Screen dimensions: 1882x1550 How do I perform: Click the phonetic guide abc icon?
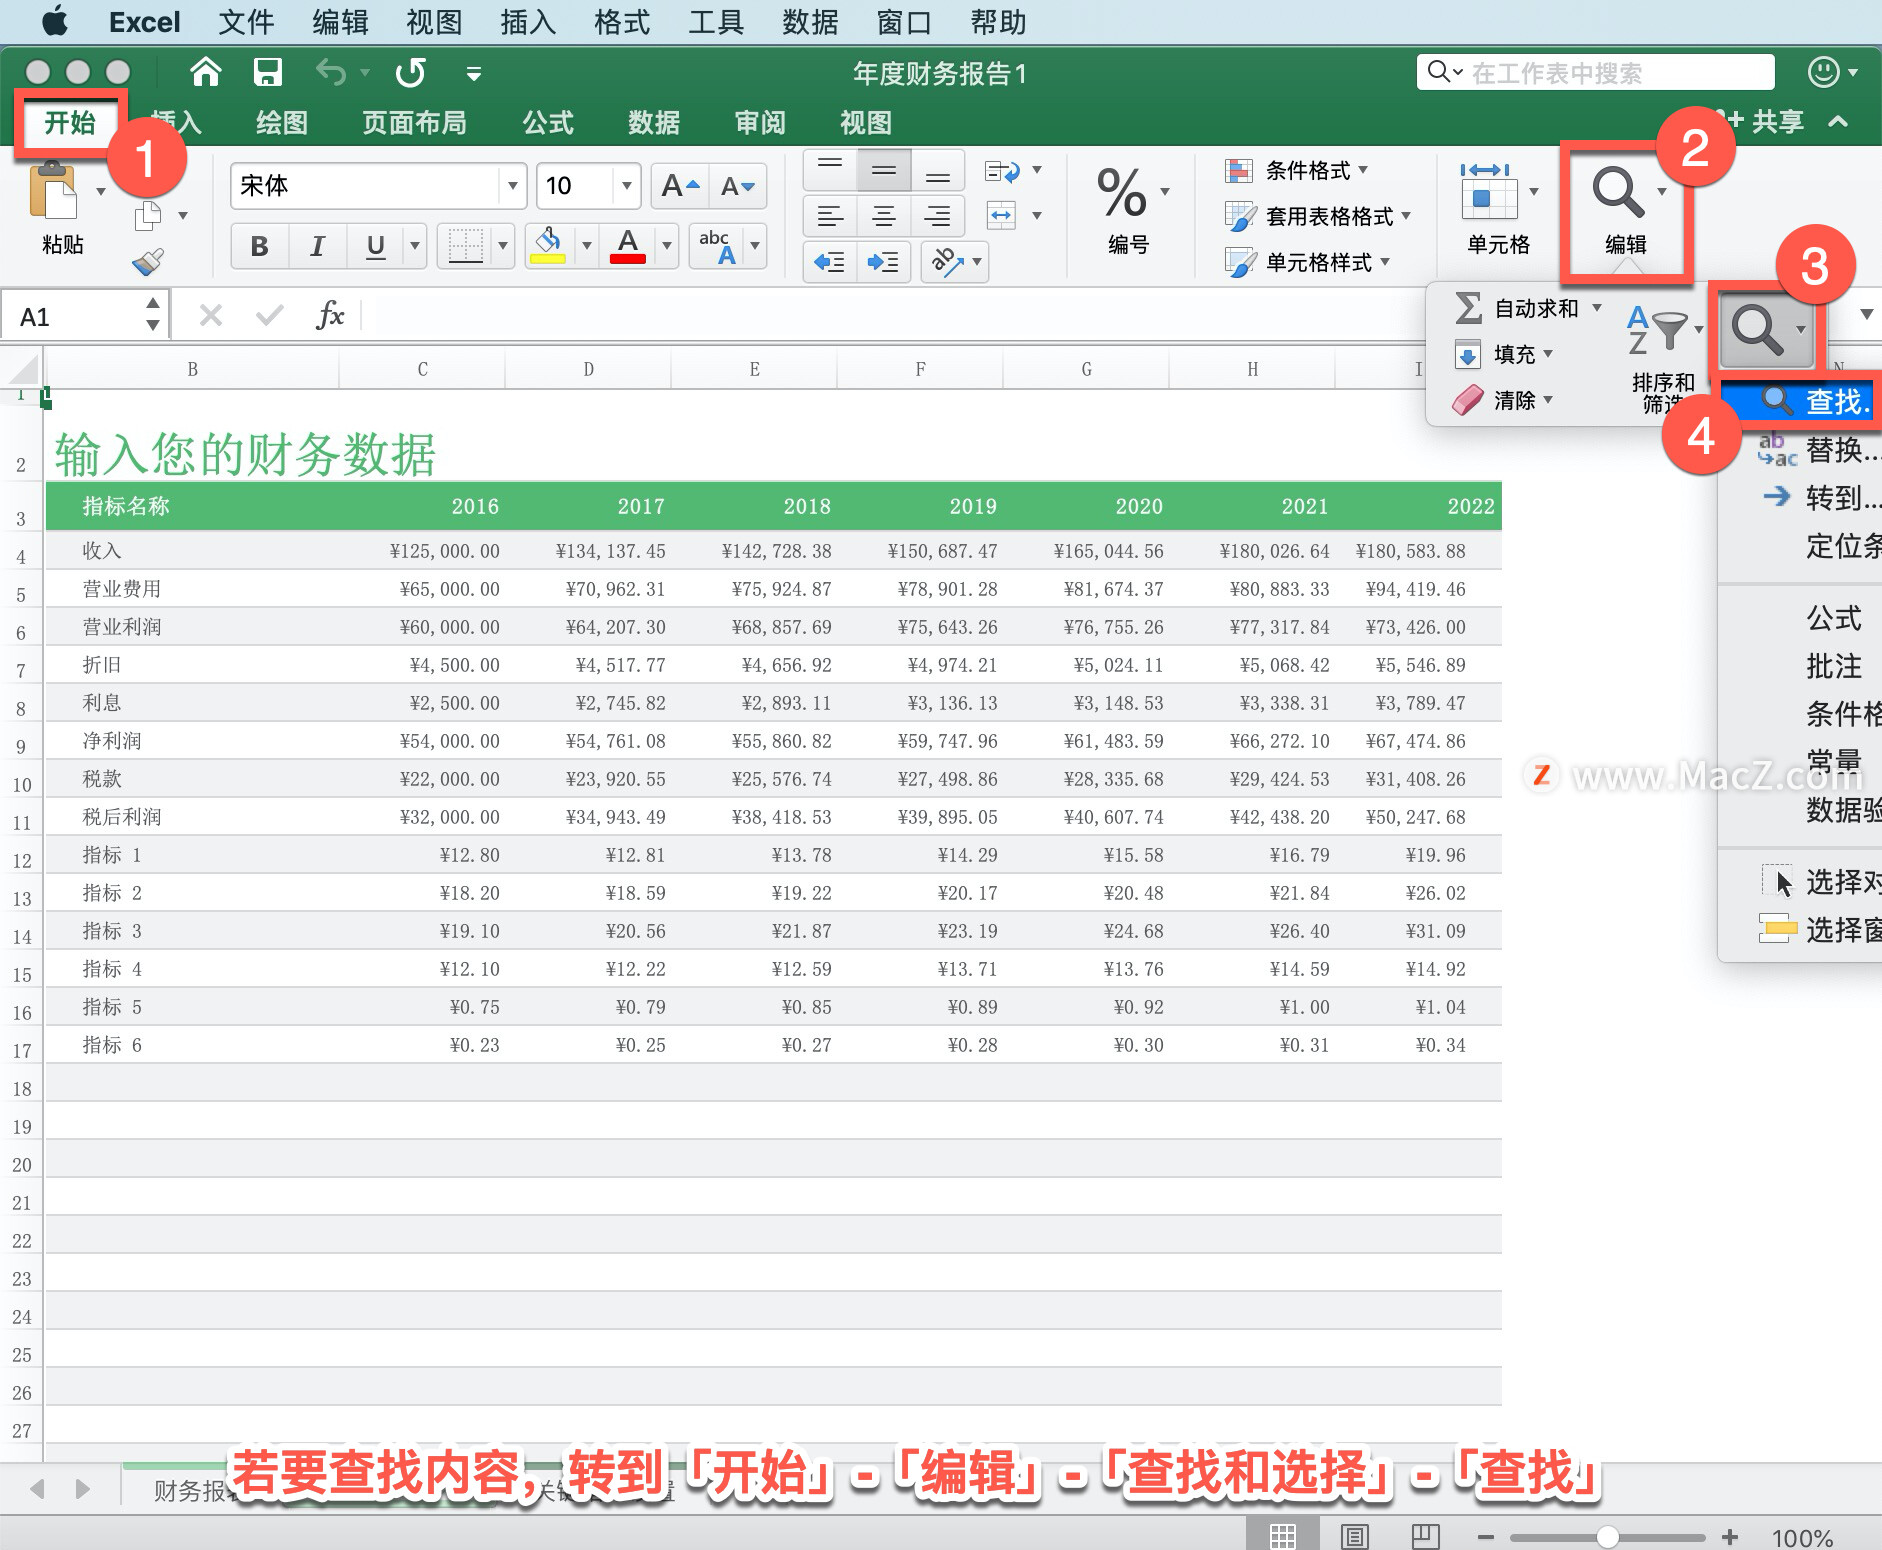[x=718, y=245]
